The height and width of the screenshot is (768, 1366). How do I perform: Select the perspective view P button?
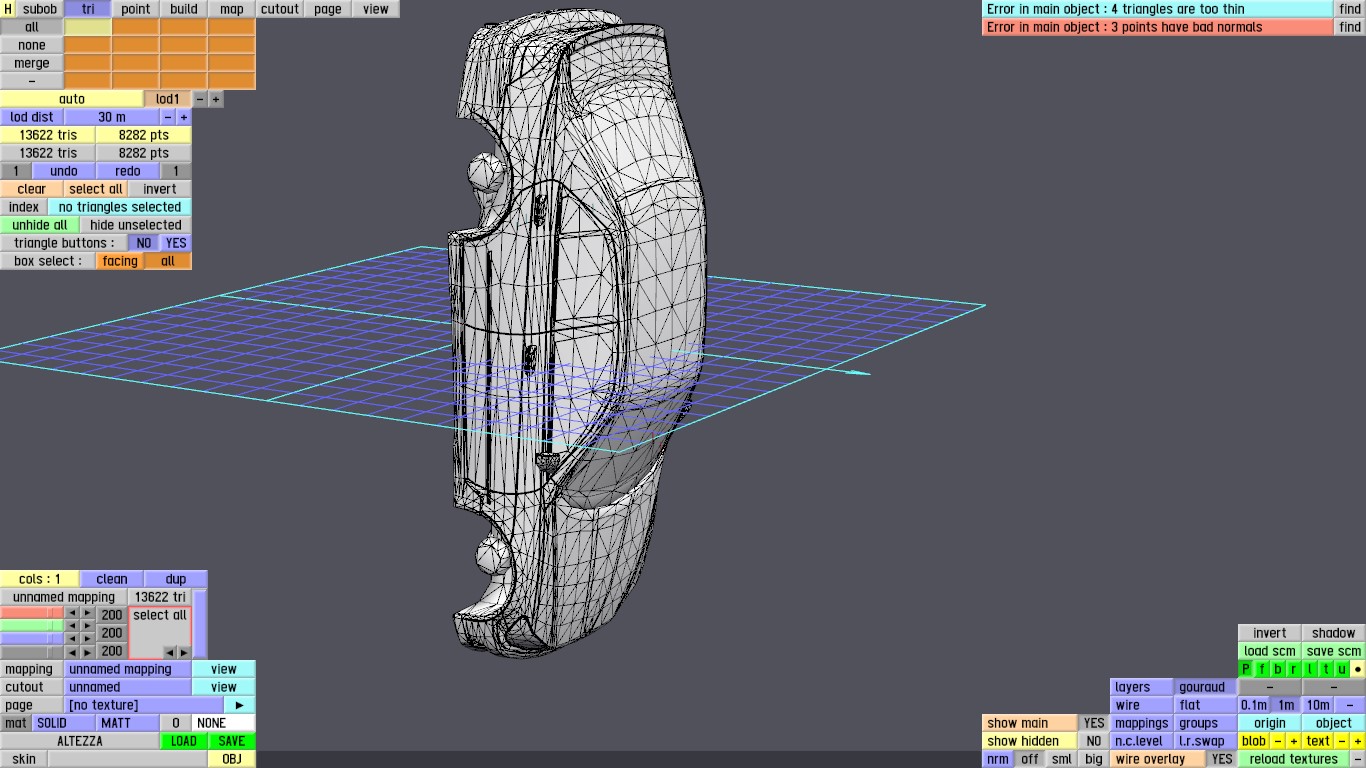(x=1246, y=669)
